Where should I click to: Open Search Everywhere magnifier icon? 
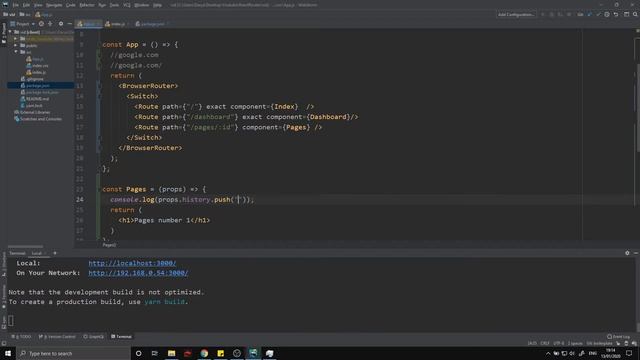[x=635, y=14]
